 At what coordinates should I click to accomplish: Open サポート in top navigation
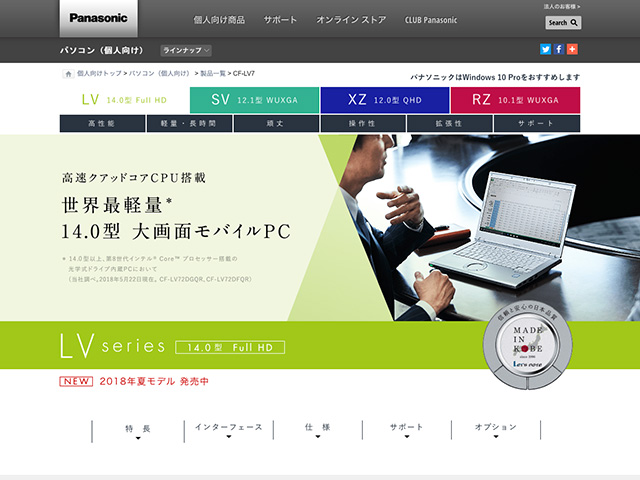tap(280, 20)
